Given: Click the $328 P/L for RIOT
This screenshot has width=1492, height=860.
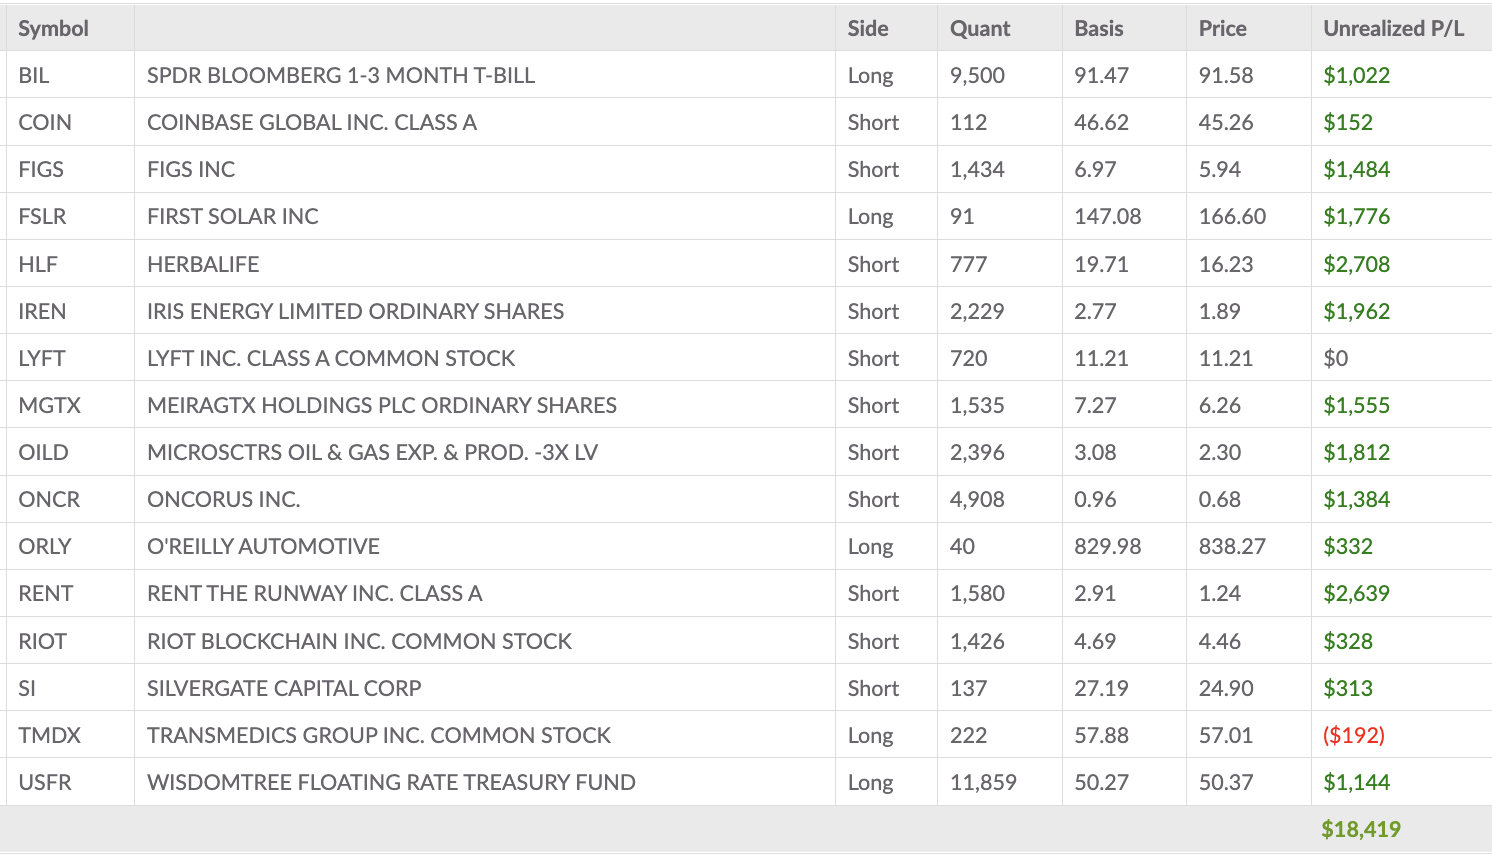Looking at the screenshot, I should (1348, 641).
